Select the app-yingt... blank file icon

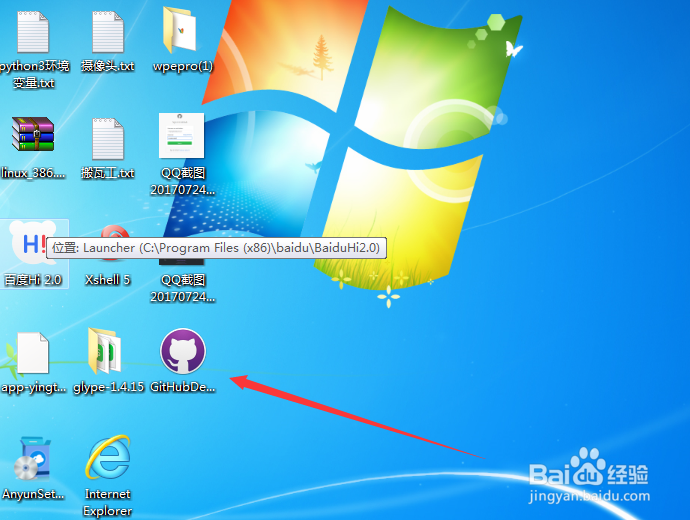[x=33, y=353]
